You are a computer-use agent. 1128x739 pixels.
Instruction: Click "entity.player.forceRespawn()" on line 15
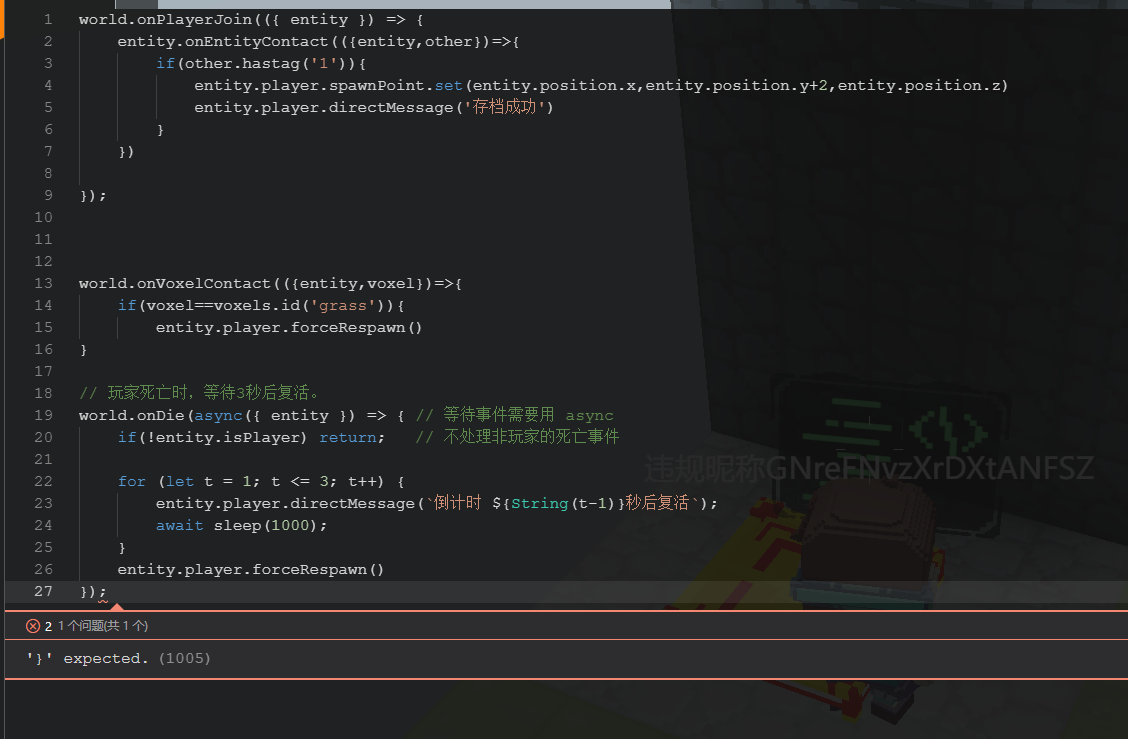point(288,327)
